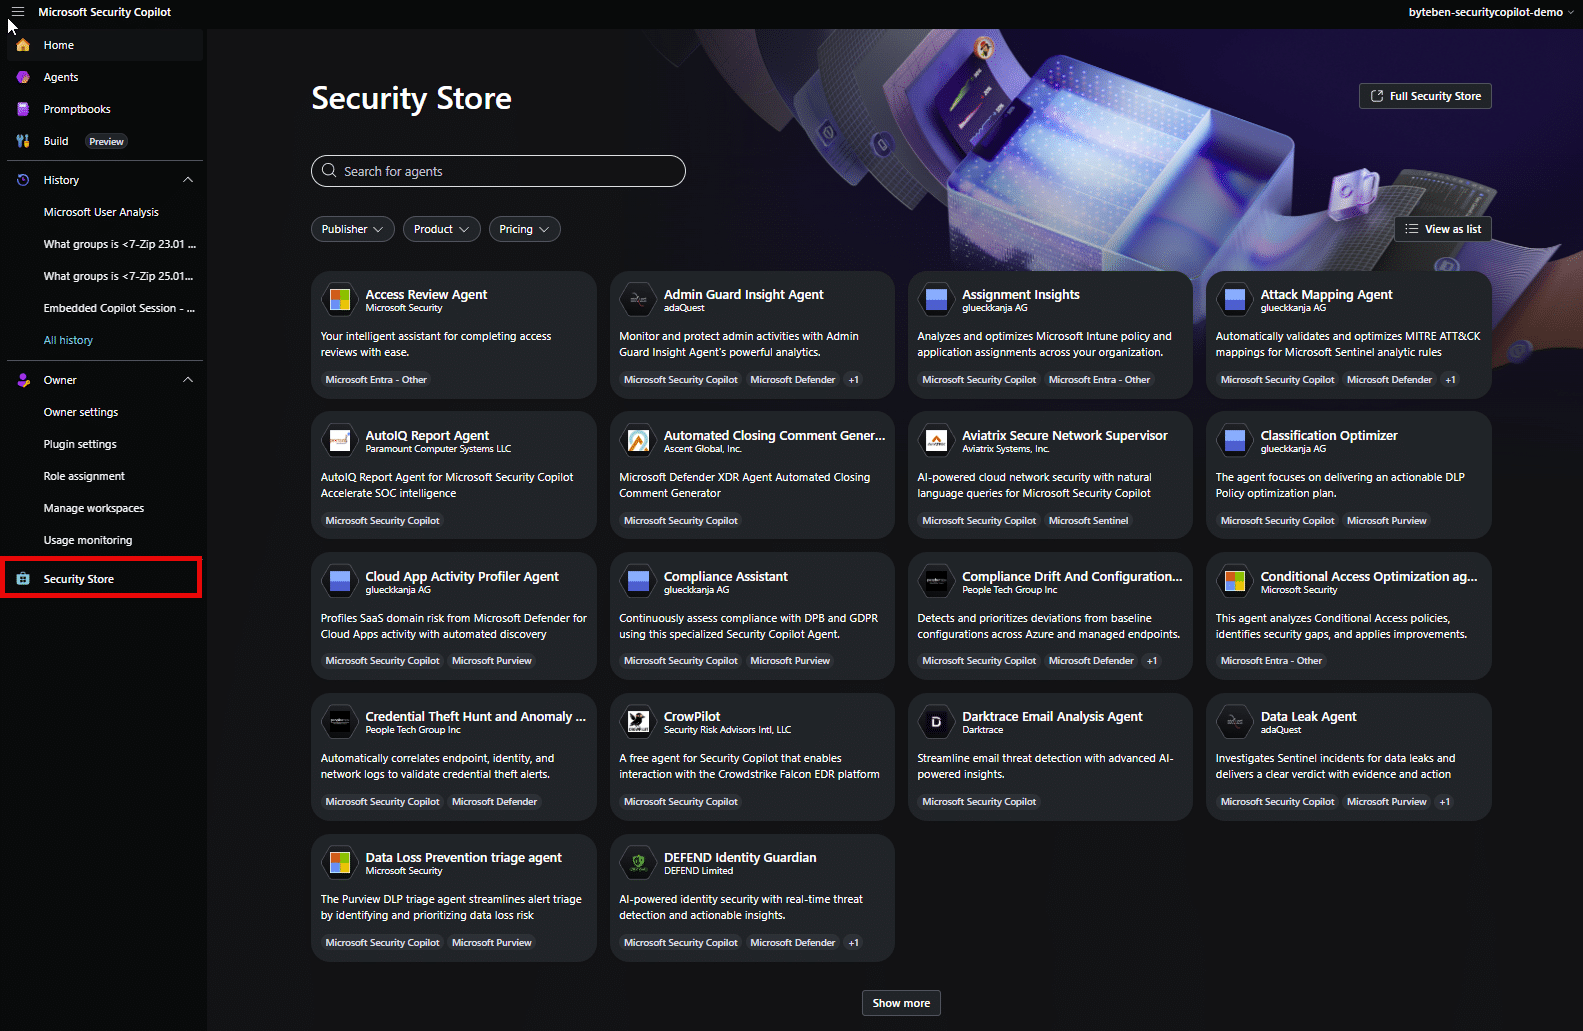Click the Promptbooks sidebar icon
Viewport: 1583px width, 1031px height.
[23, 109]
